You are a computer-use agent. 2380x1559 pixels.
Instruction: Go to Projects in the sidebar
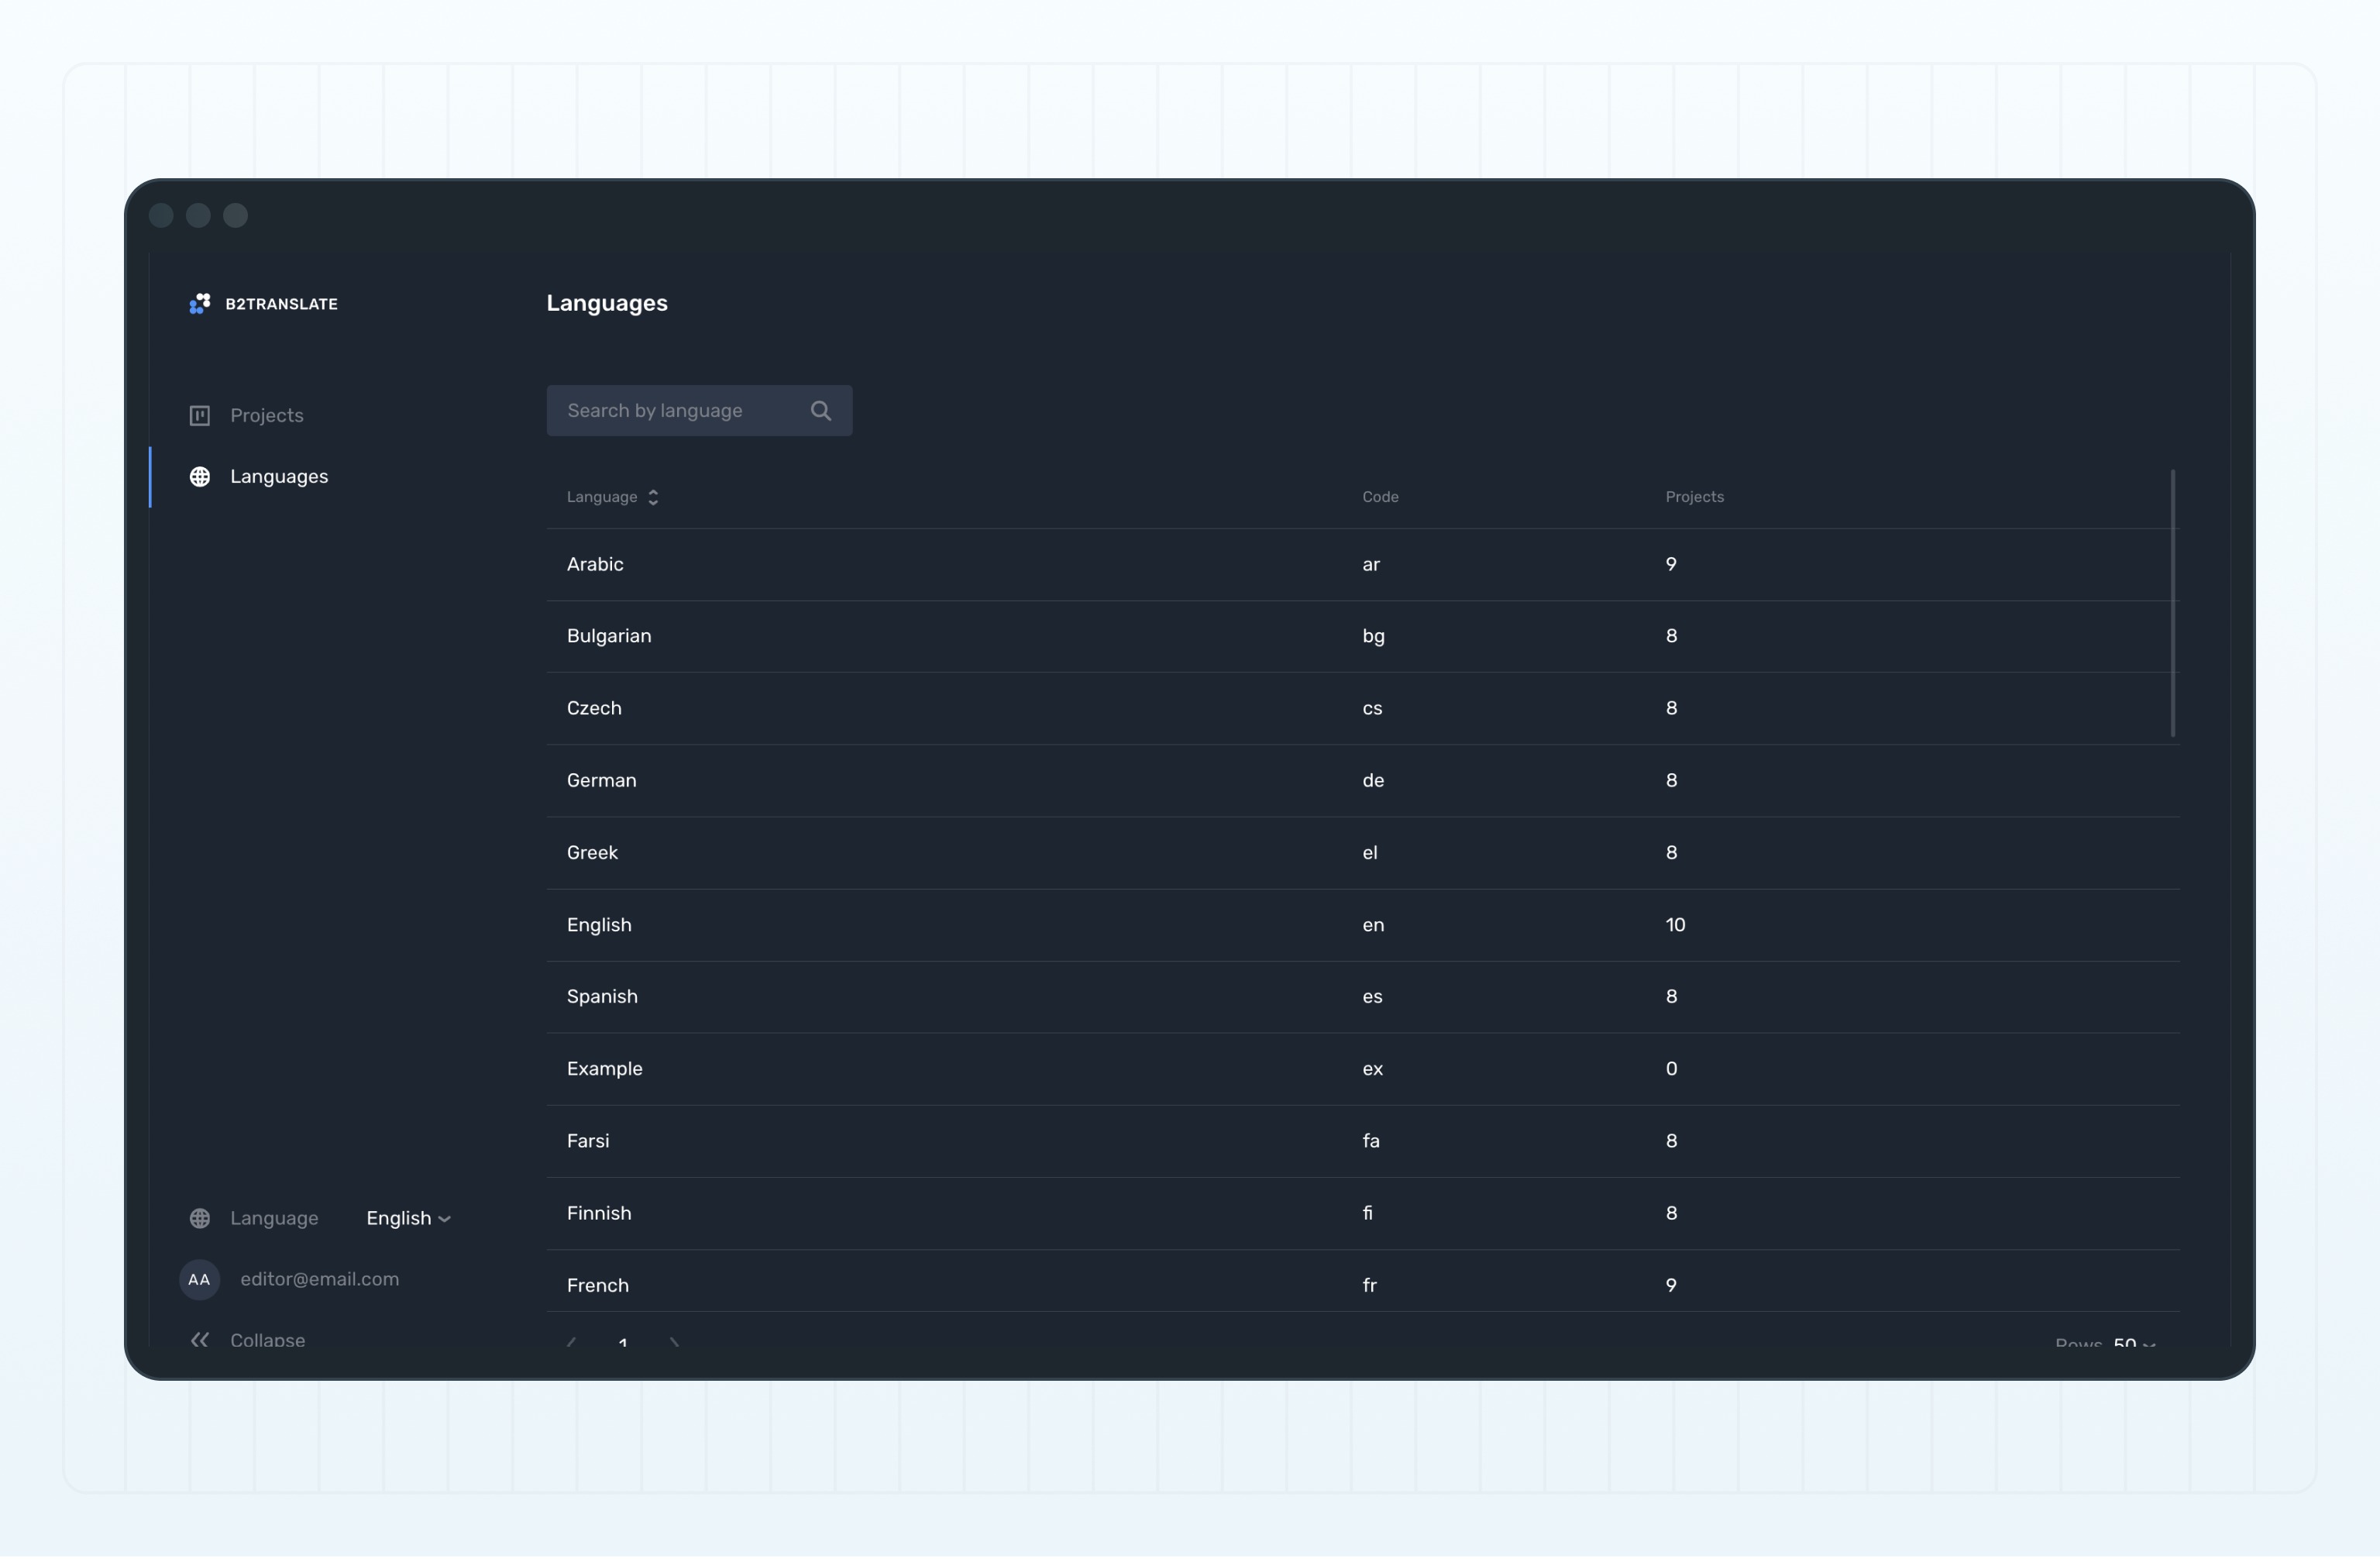pos(266,415)
